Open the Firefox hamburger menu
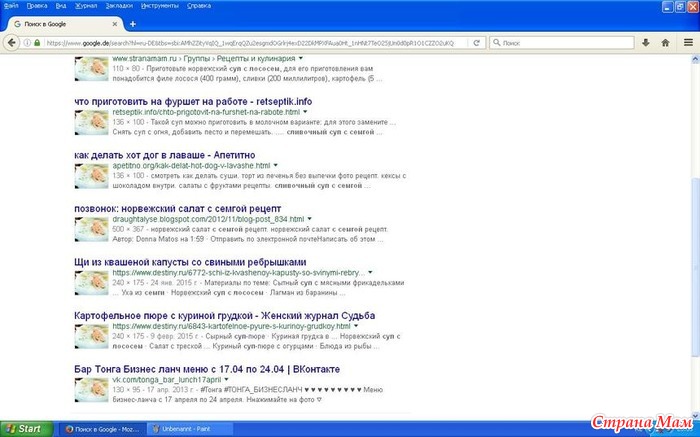 [x=688, y=43]
